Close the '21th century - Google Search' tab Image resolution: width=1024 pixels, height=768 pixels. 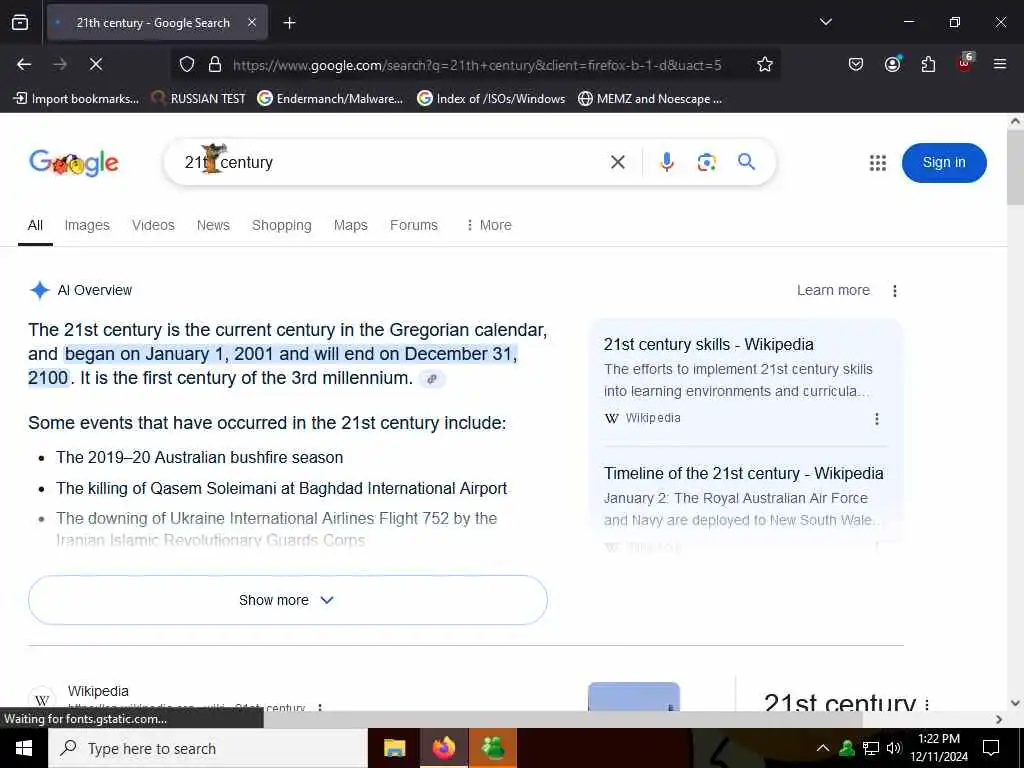click(x=252, y=23)
